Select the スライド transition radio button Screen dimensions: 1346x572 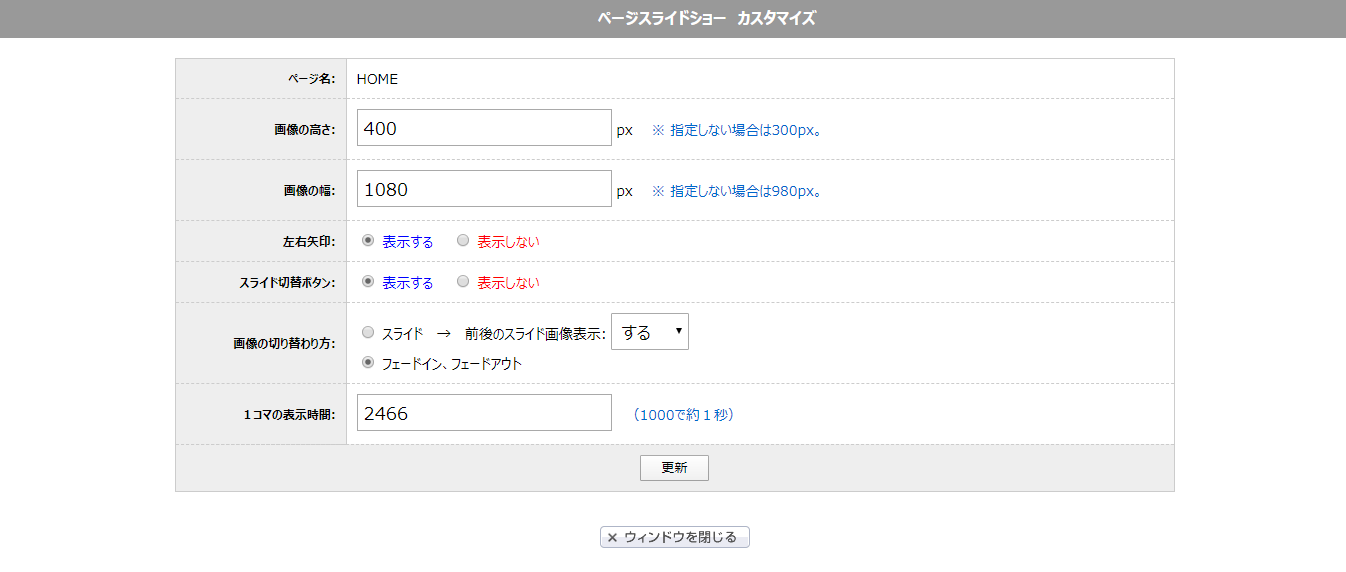coord(368,333)
